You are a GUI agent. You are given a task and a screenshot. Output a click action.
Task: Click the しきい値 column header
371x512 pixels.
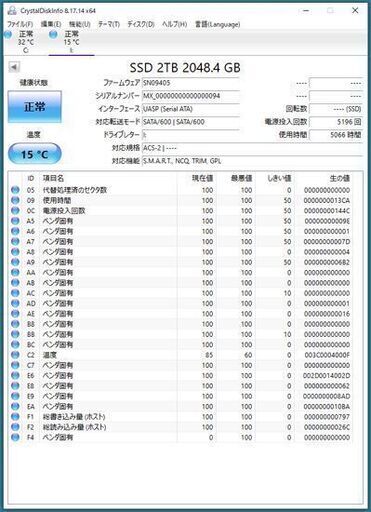coord(279,179)
